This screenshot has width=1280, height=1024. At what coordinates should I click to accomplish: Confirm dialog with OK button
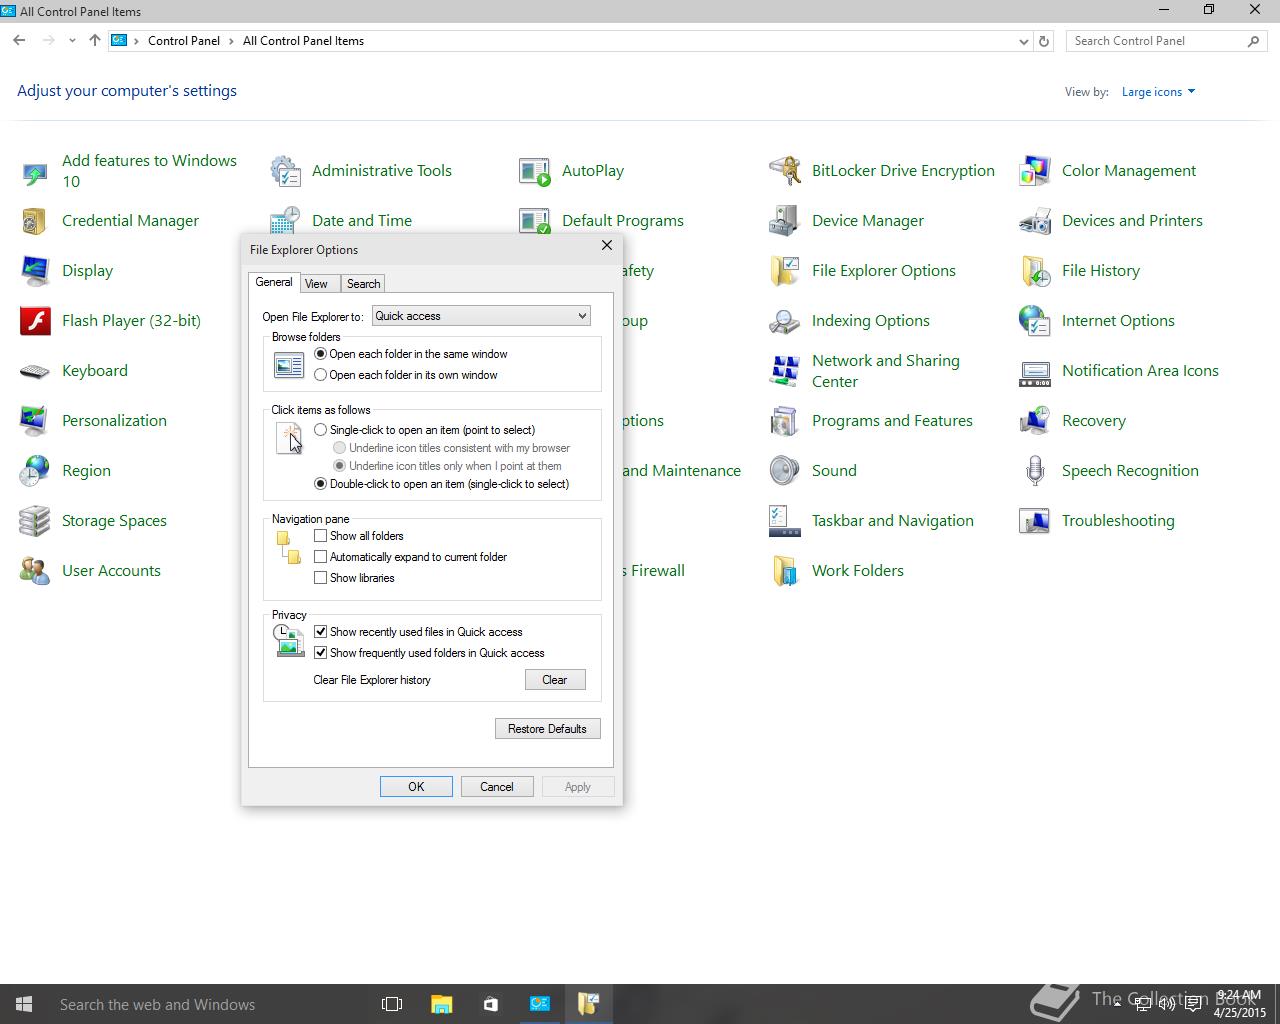(x=416, y=787)
